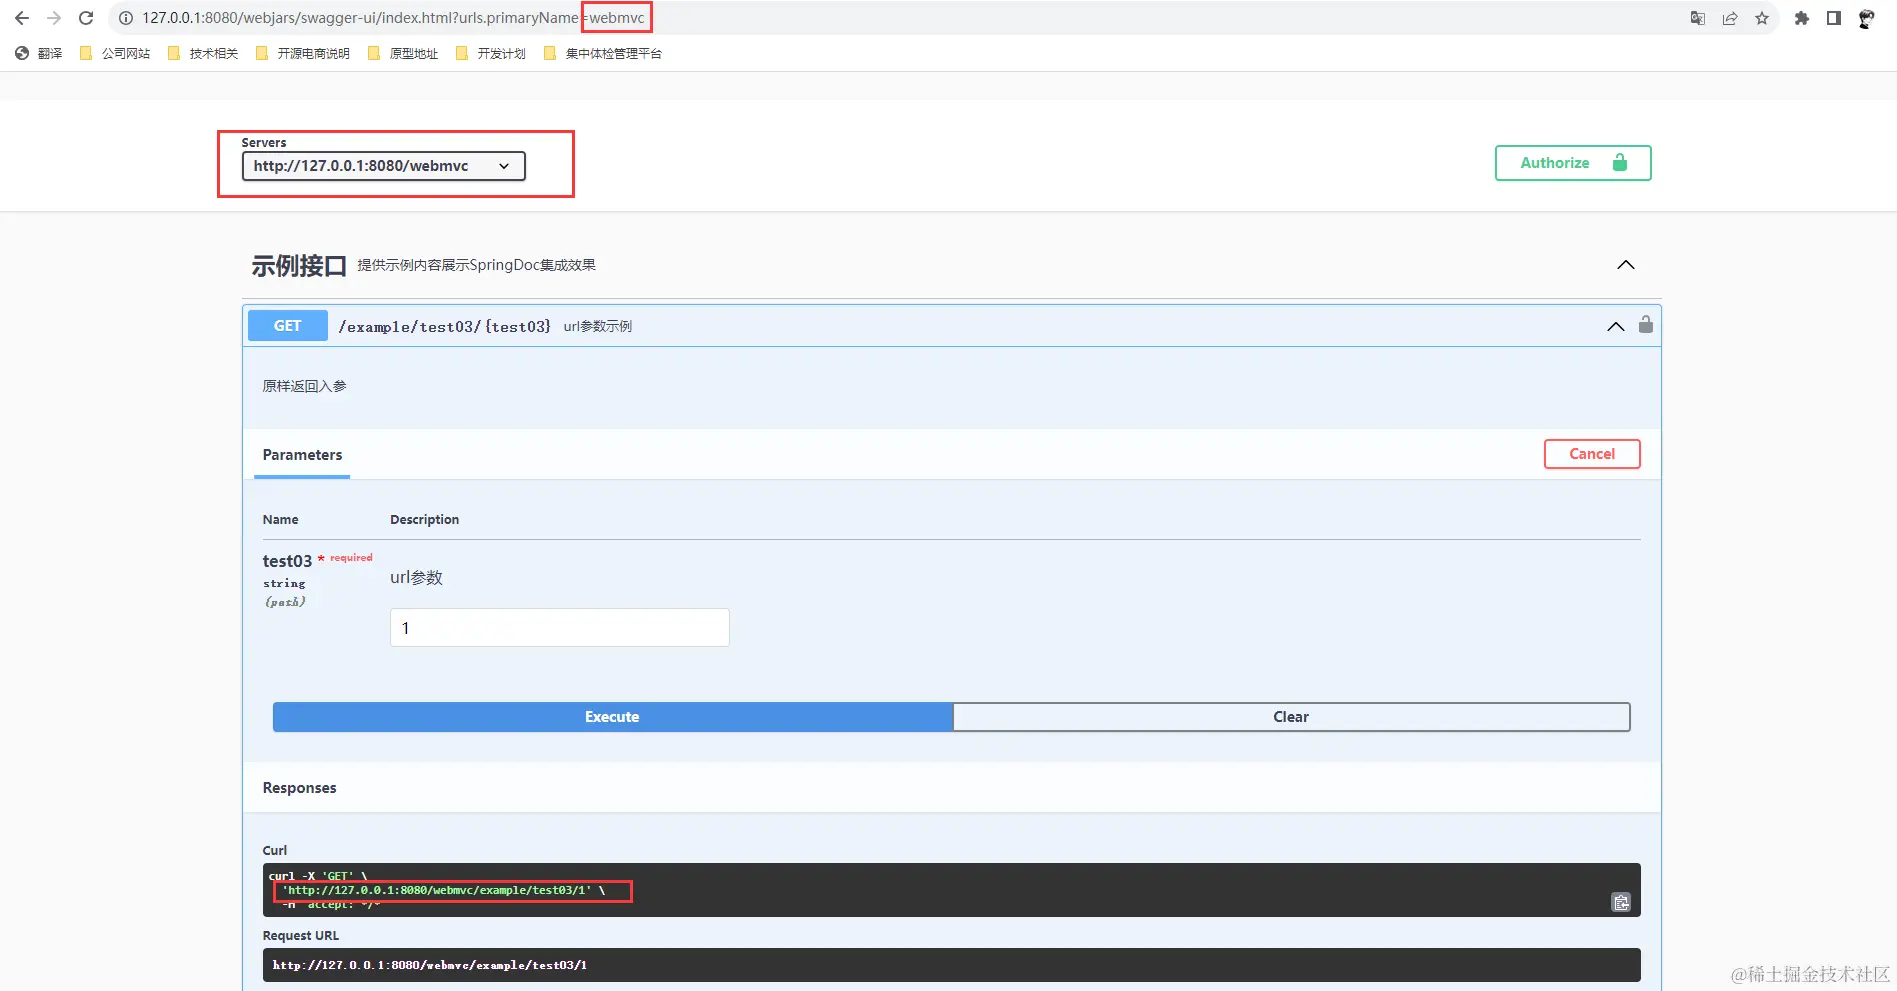The image size is (1897, 991).
Task: Open the 集中体检管理平台 bookmark folder
Action: (x=603, y=54)
